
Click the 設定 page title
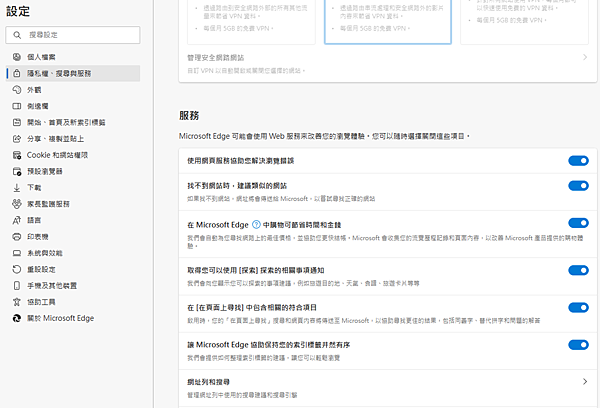pyautogui.click(x=18, y=11)
